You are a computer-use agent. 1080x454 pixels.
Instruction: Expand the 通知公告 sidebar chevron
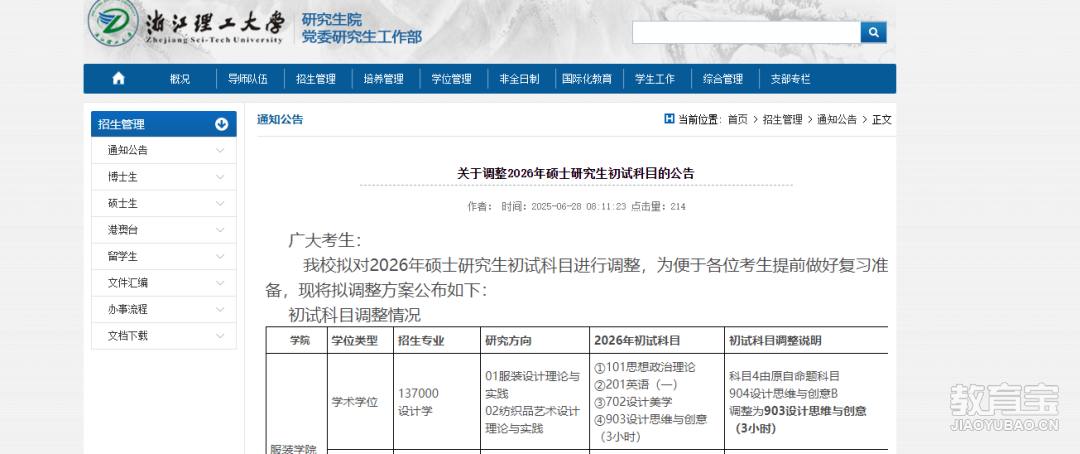coord(220,150)
